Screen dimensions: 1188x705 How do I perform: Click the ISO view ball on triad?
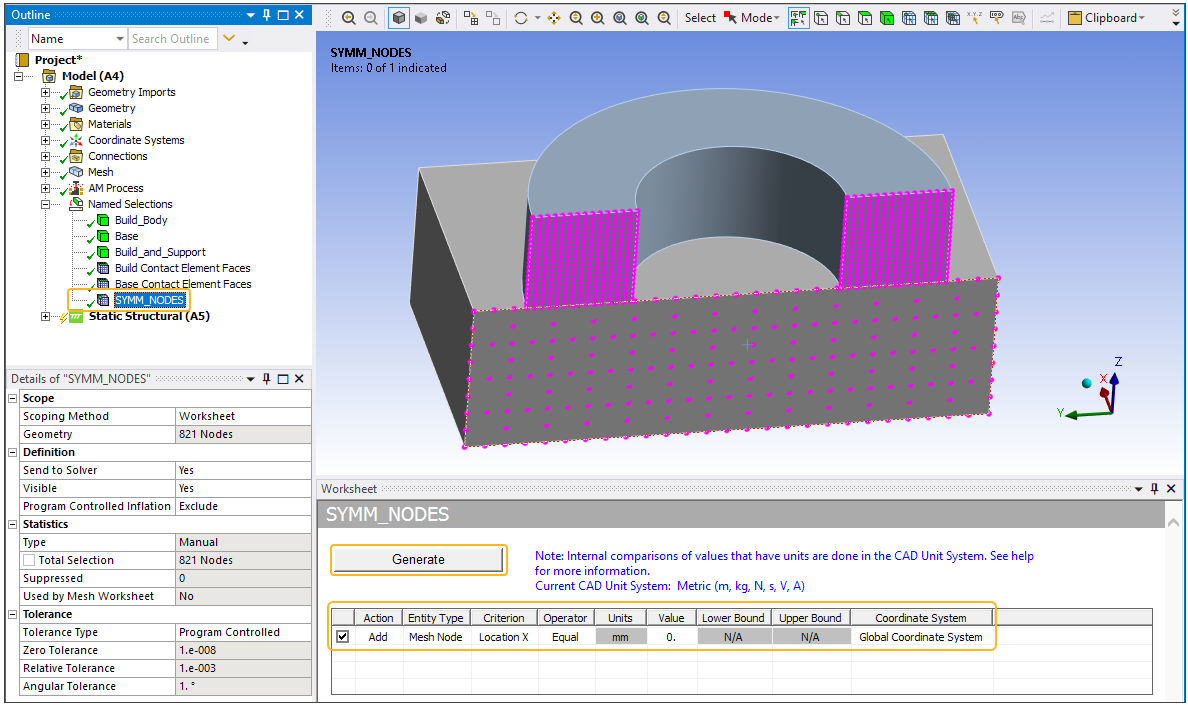[1086, 383]
